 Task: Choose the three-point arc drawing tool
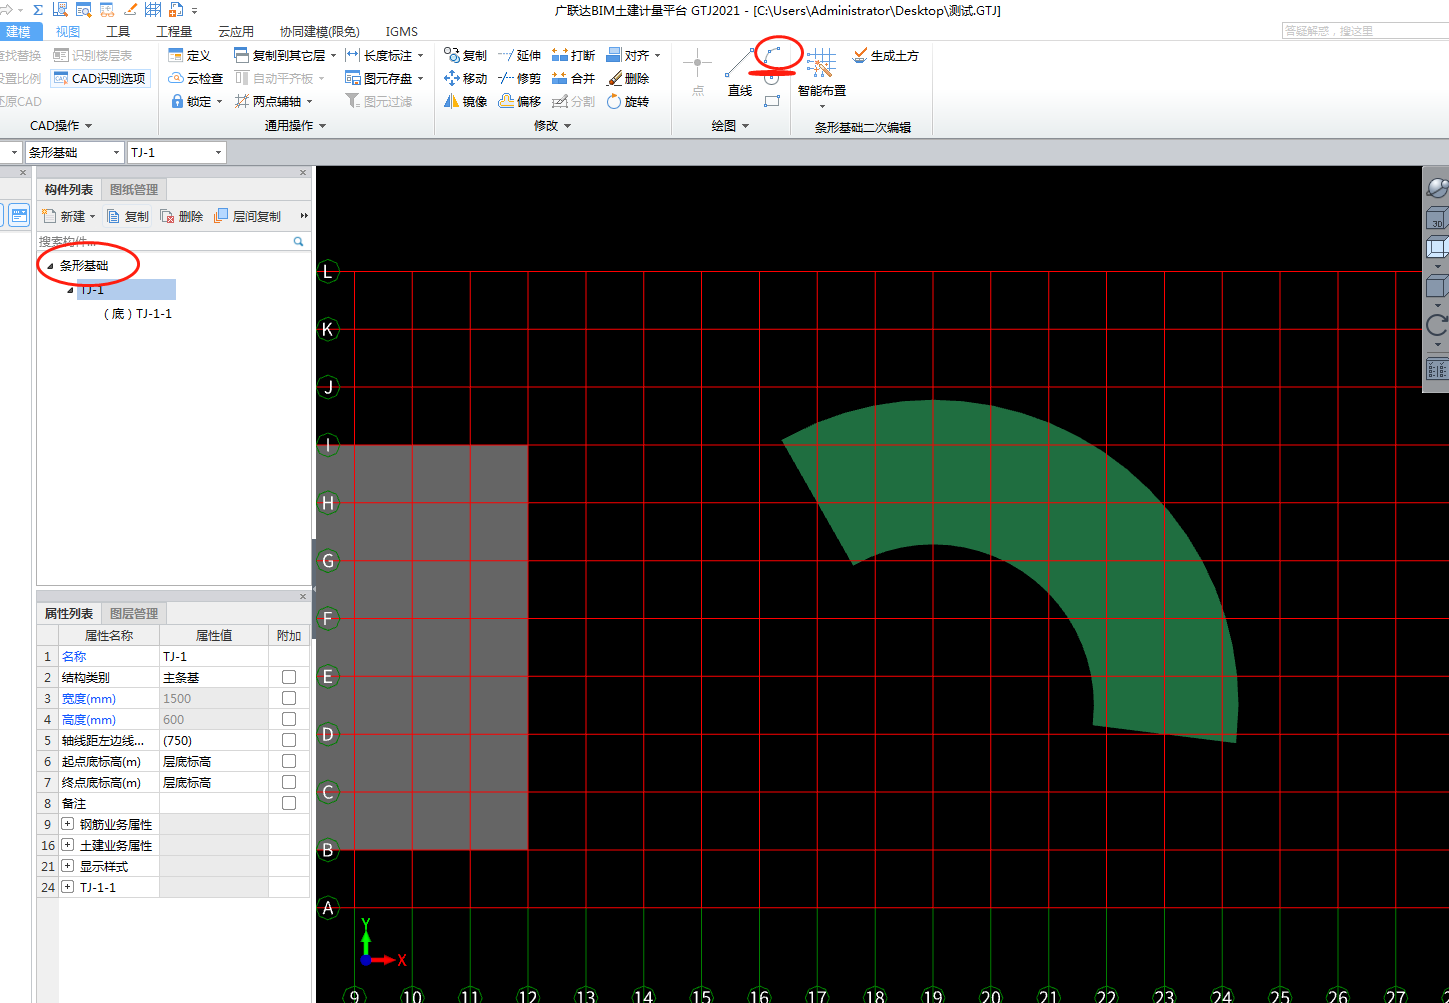click(772, 55)
